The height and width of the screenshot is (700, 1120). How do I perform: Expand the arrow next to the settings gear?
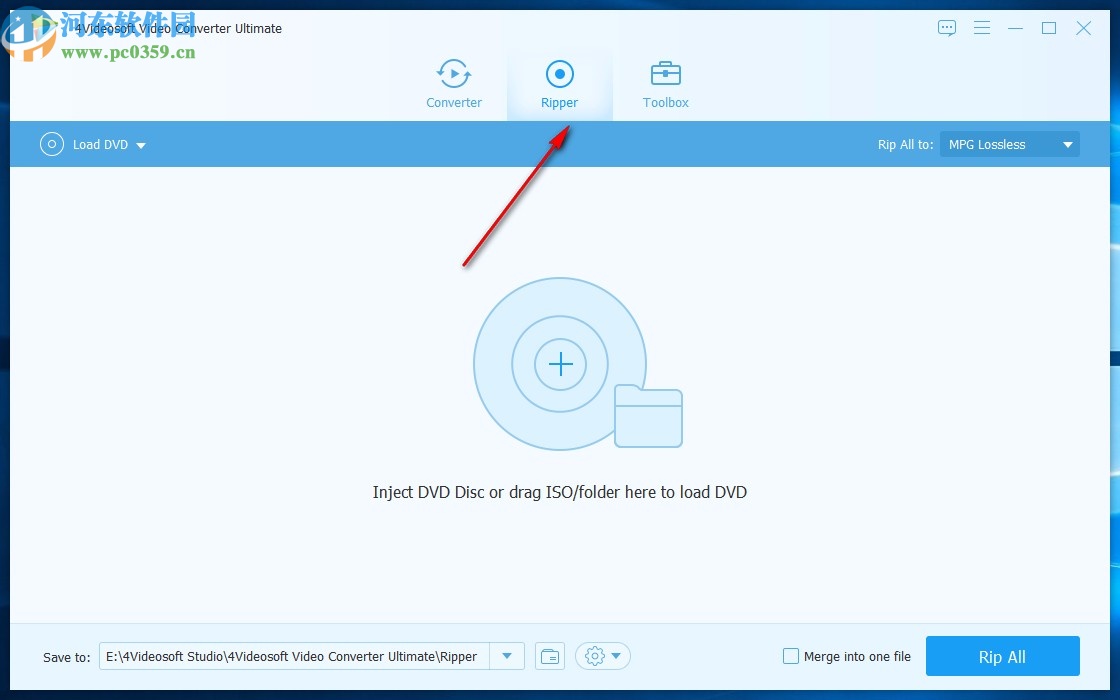613,656
